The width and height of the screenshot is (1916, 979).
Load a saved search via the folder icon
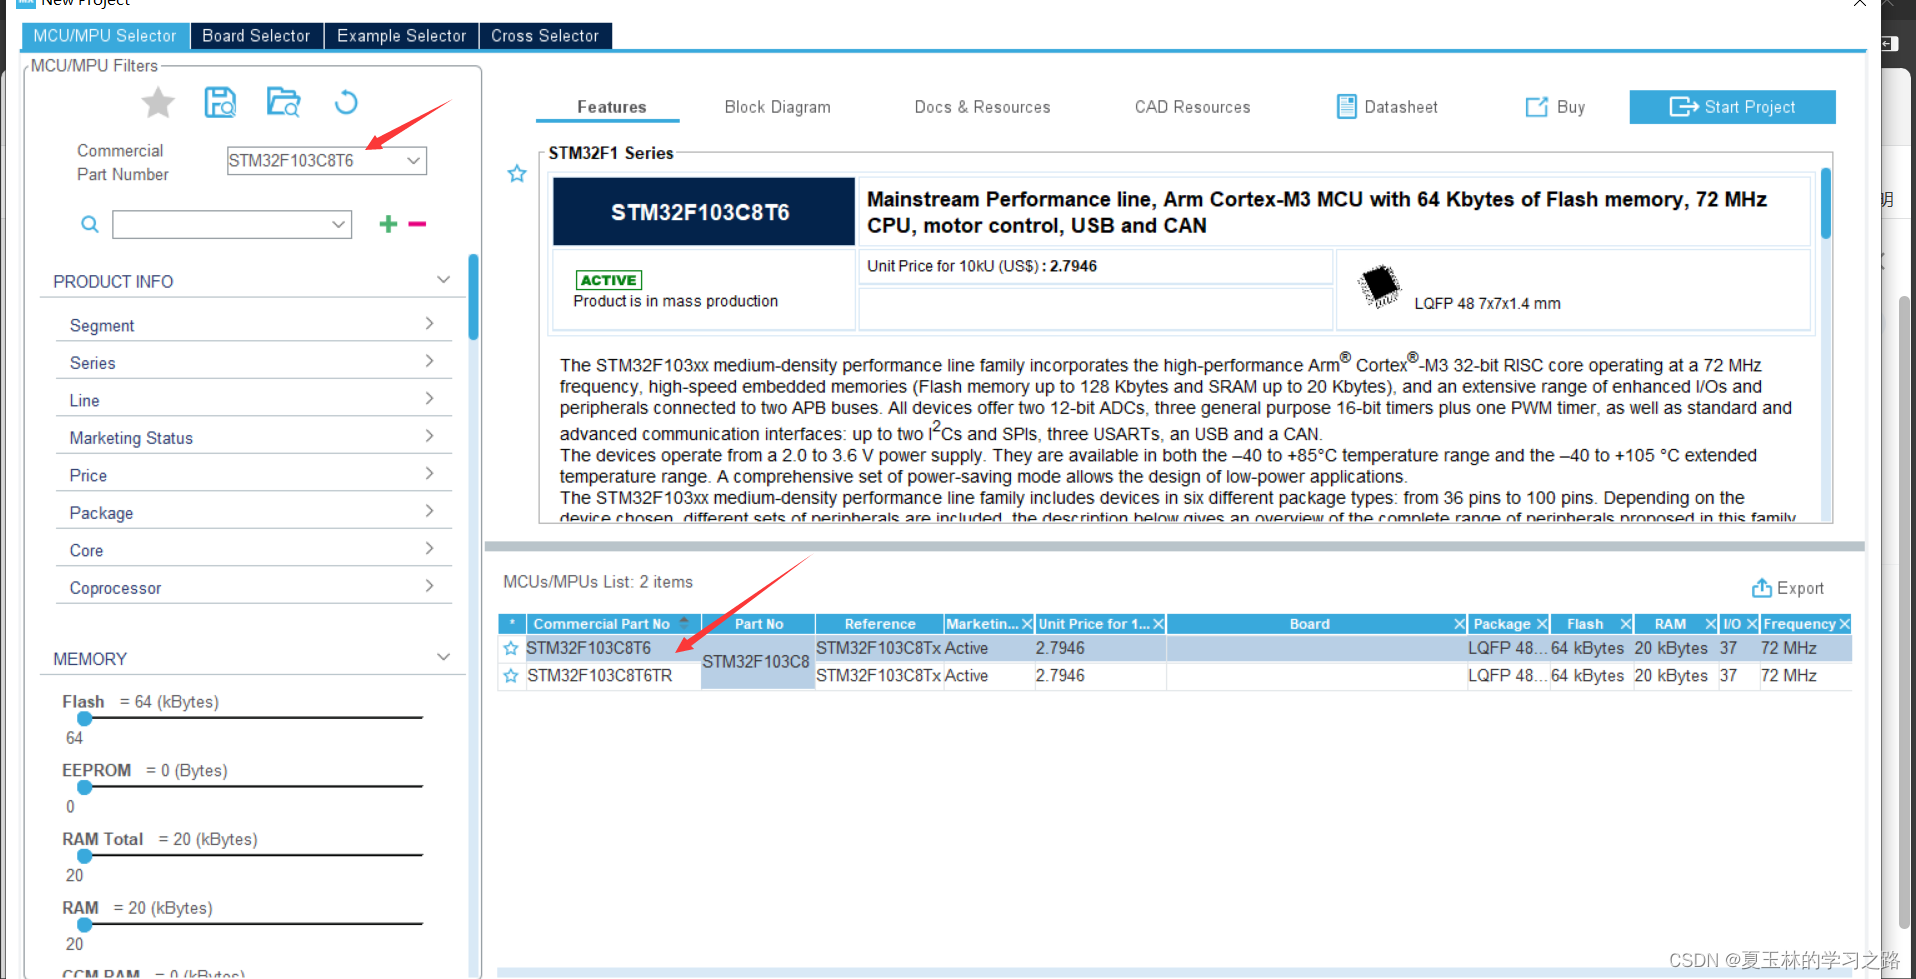click(283, 102)
